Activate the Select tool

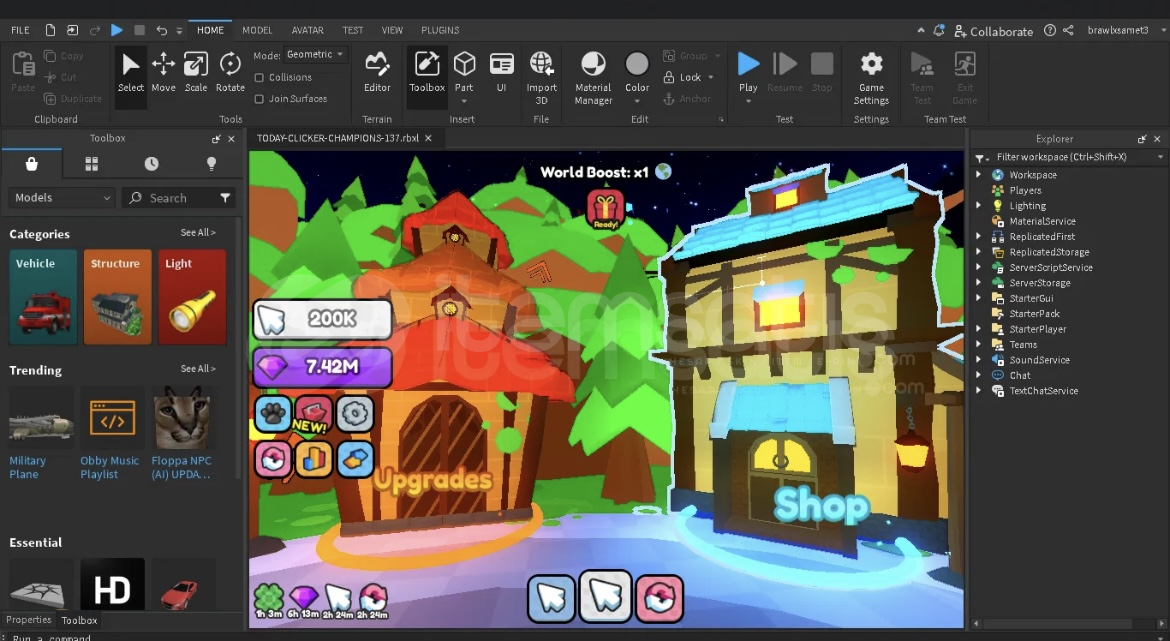131,72
